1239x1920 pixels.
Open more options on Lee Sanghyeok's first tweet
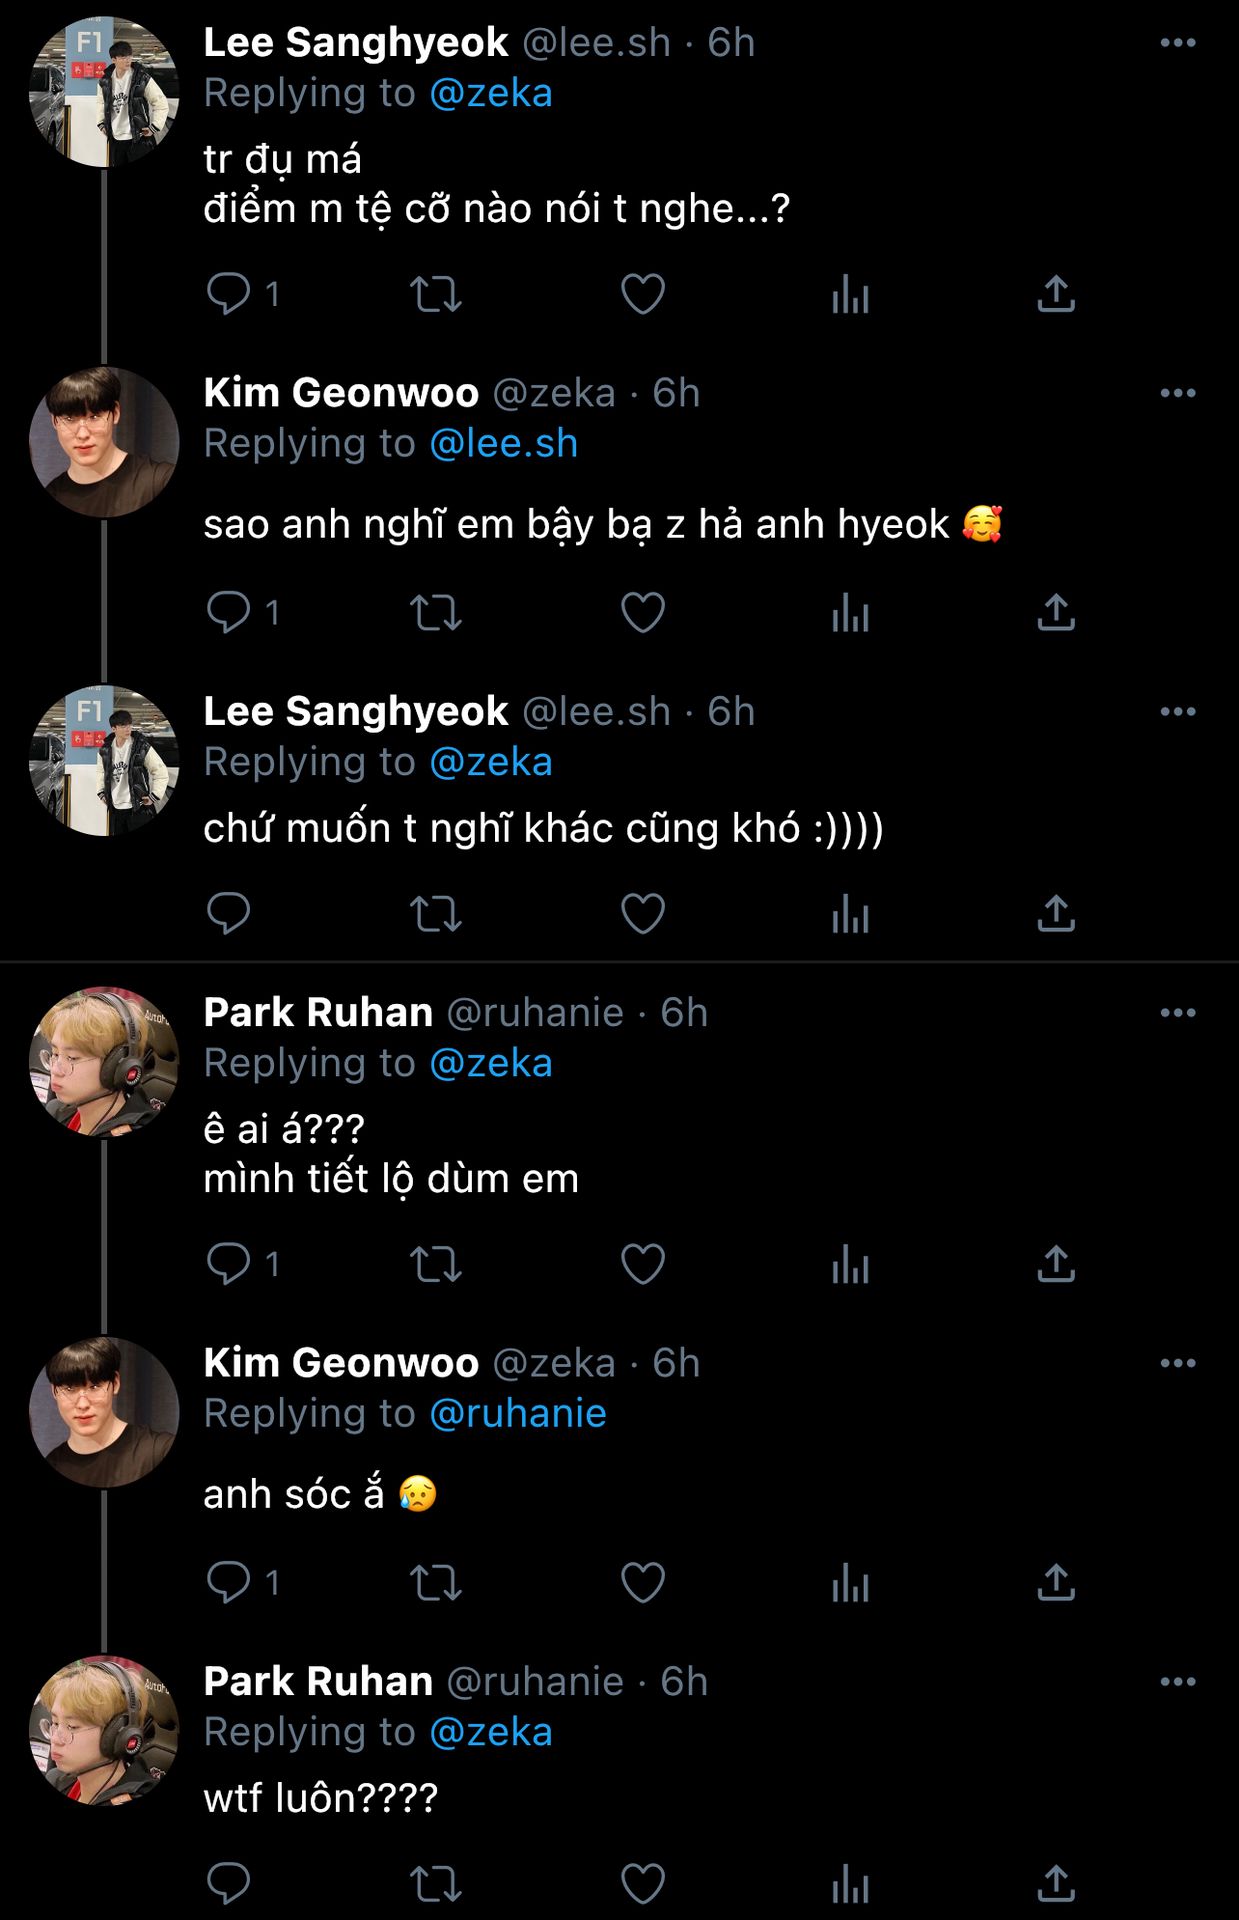1177,43
